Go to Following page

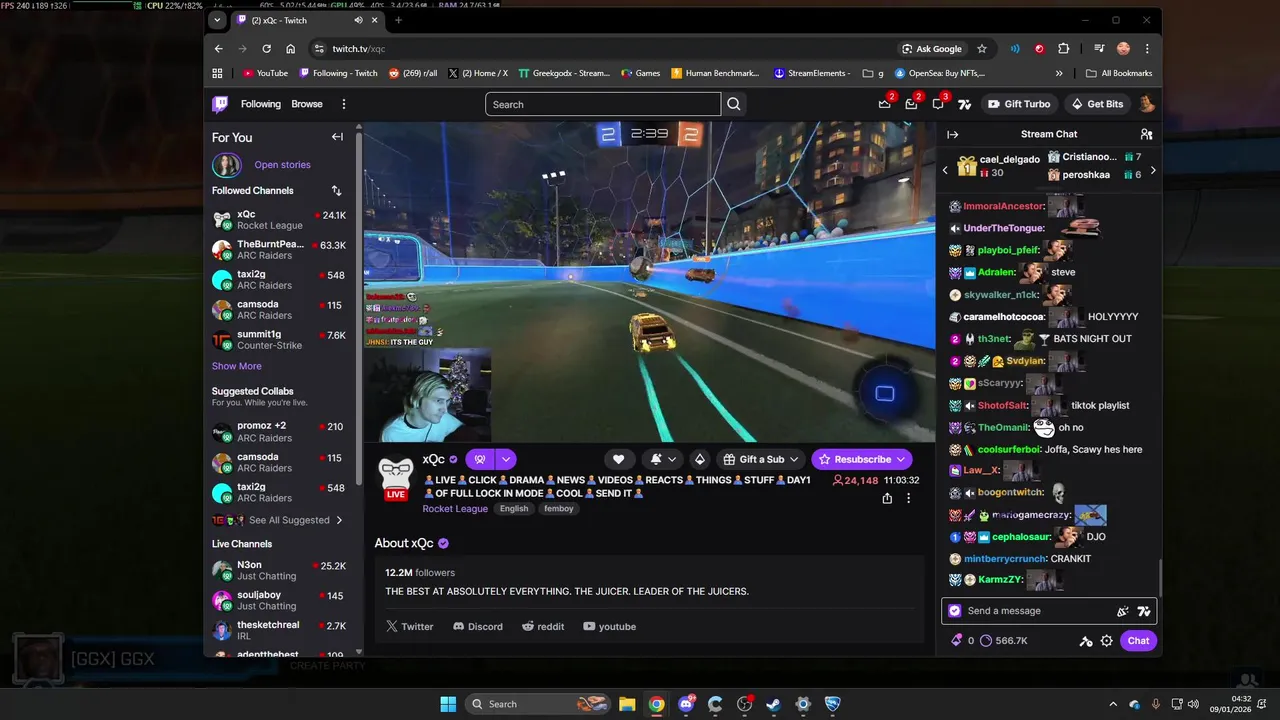pyautogui.click(x=260, y=104)
